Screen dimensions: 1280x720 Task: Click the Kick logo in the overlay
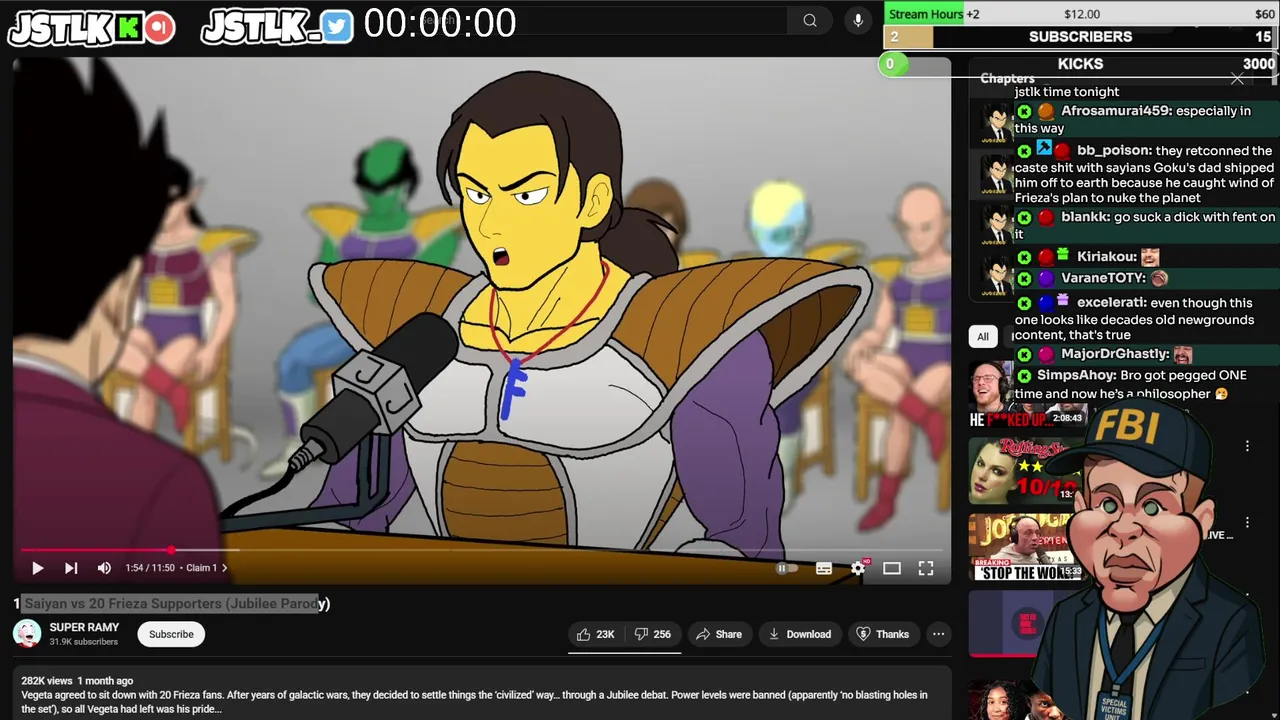click(x=127, y=28)
